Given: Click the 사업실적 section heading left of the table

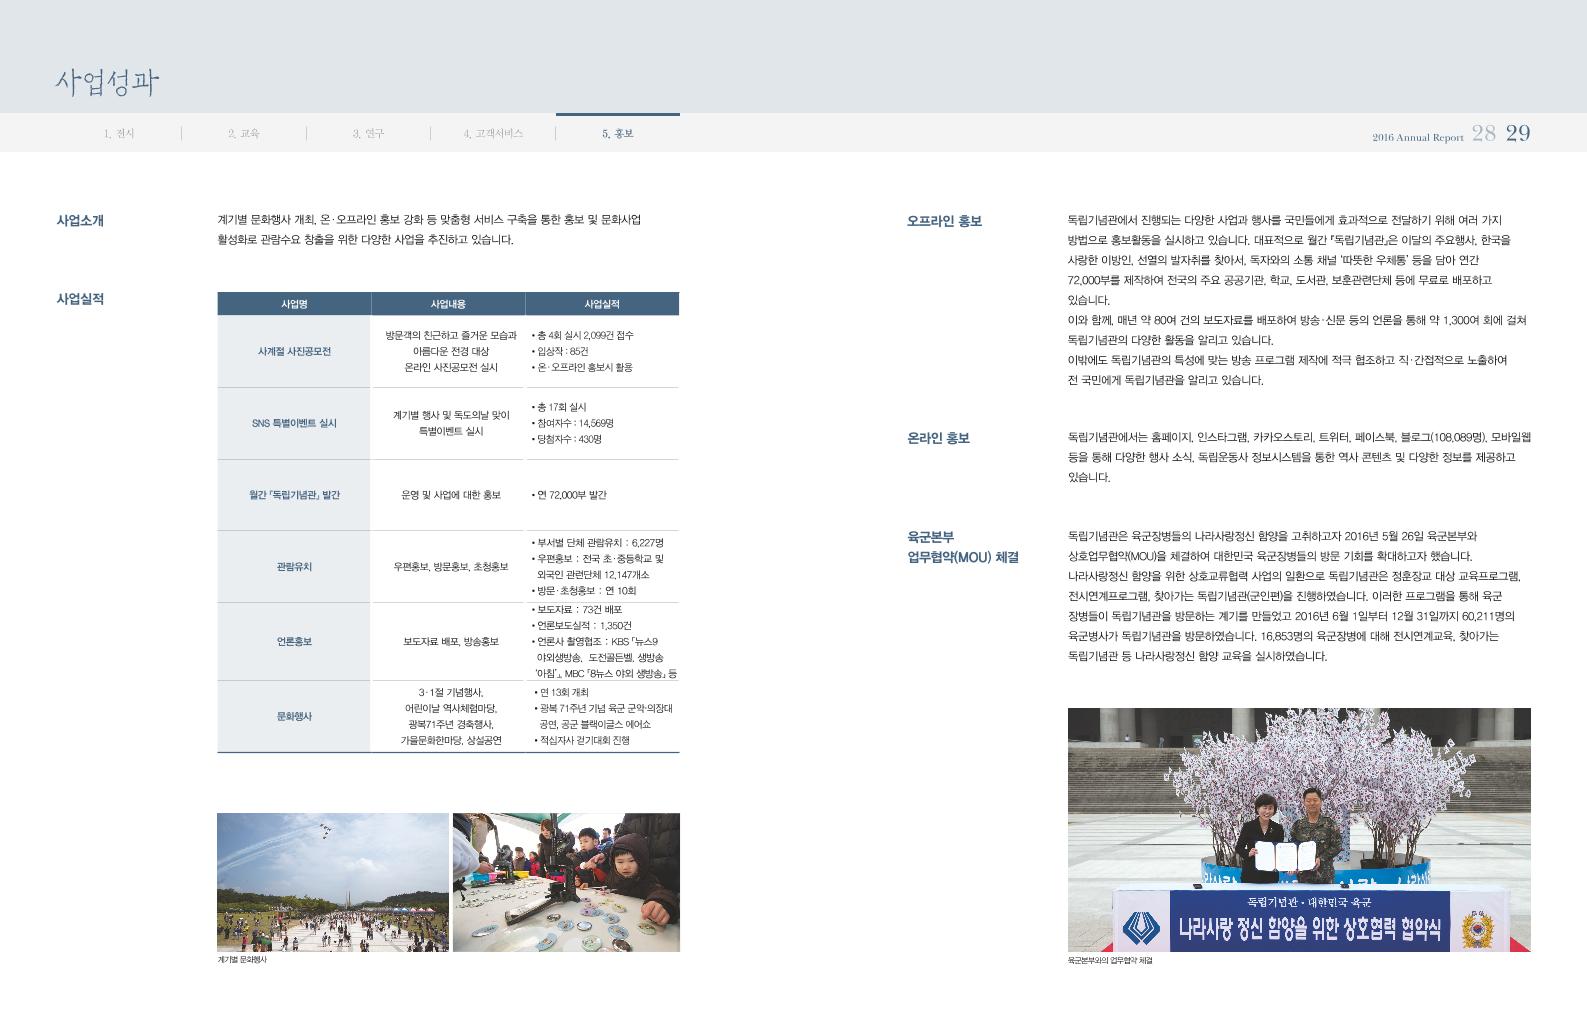Looking at the screenshot, I should [x=80, y=299].
